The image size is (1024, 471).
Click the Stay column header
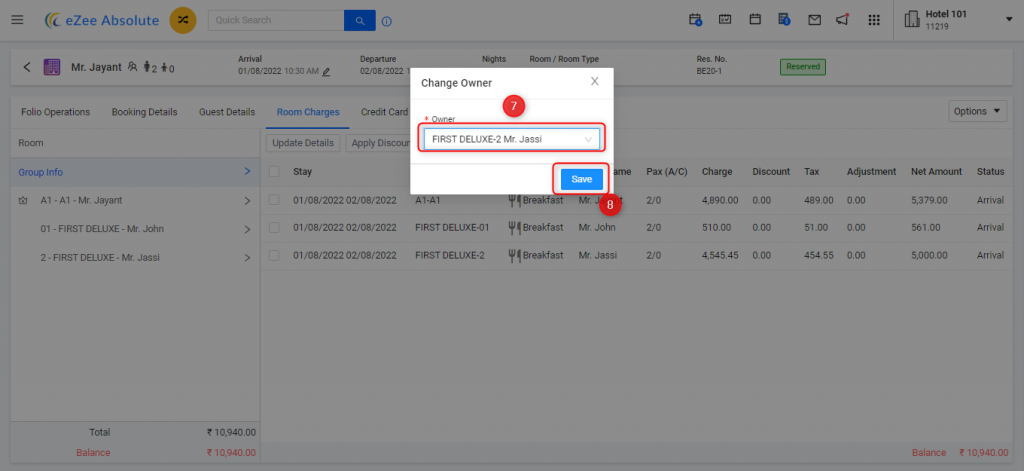[302, 172]
